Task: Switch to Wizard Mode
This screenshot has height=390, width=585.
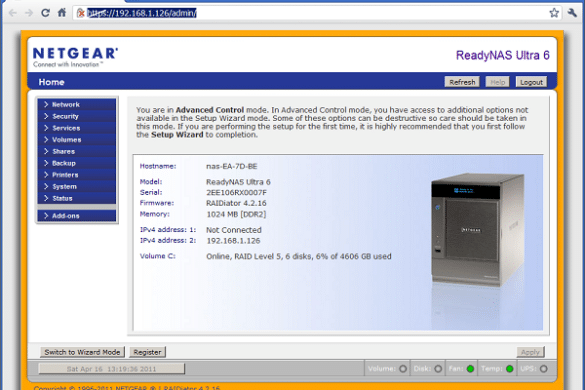Action: point(82,352)
